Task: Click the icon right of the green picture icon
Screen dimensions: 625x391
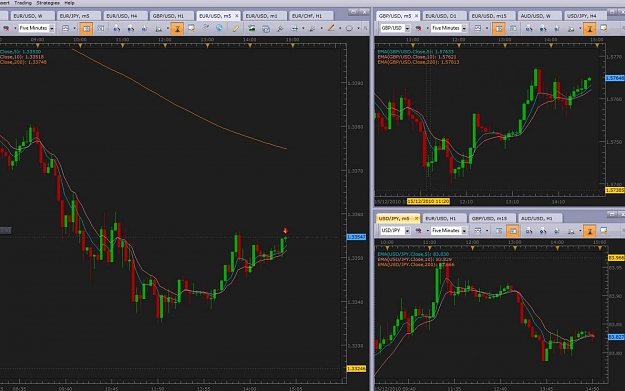Action: (x=266, y=28)
